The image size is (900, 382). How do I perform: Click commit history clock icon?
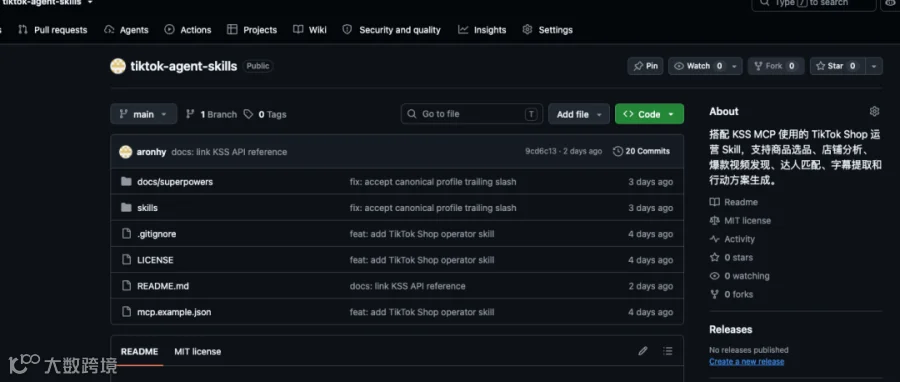pyautogui.click(x=618, y=151)
